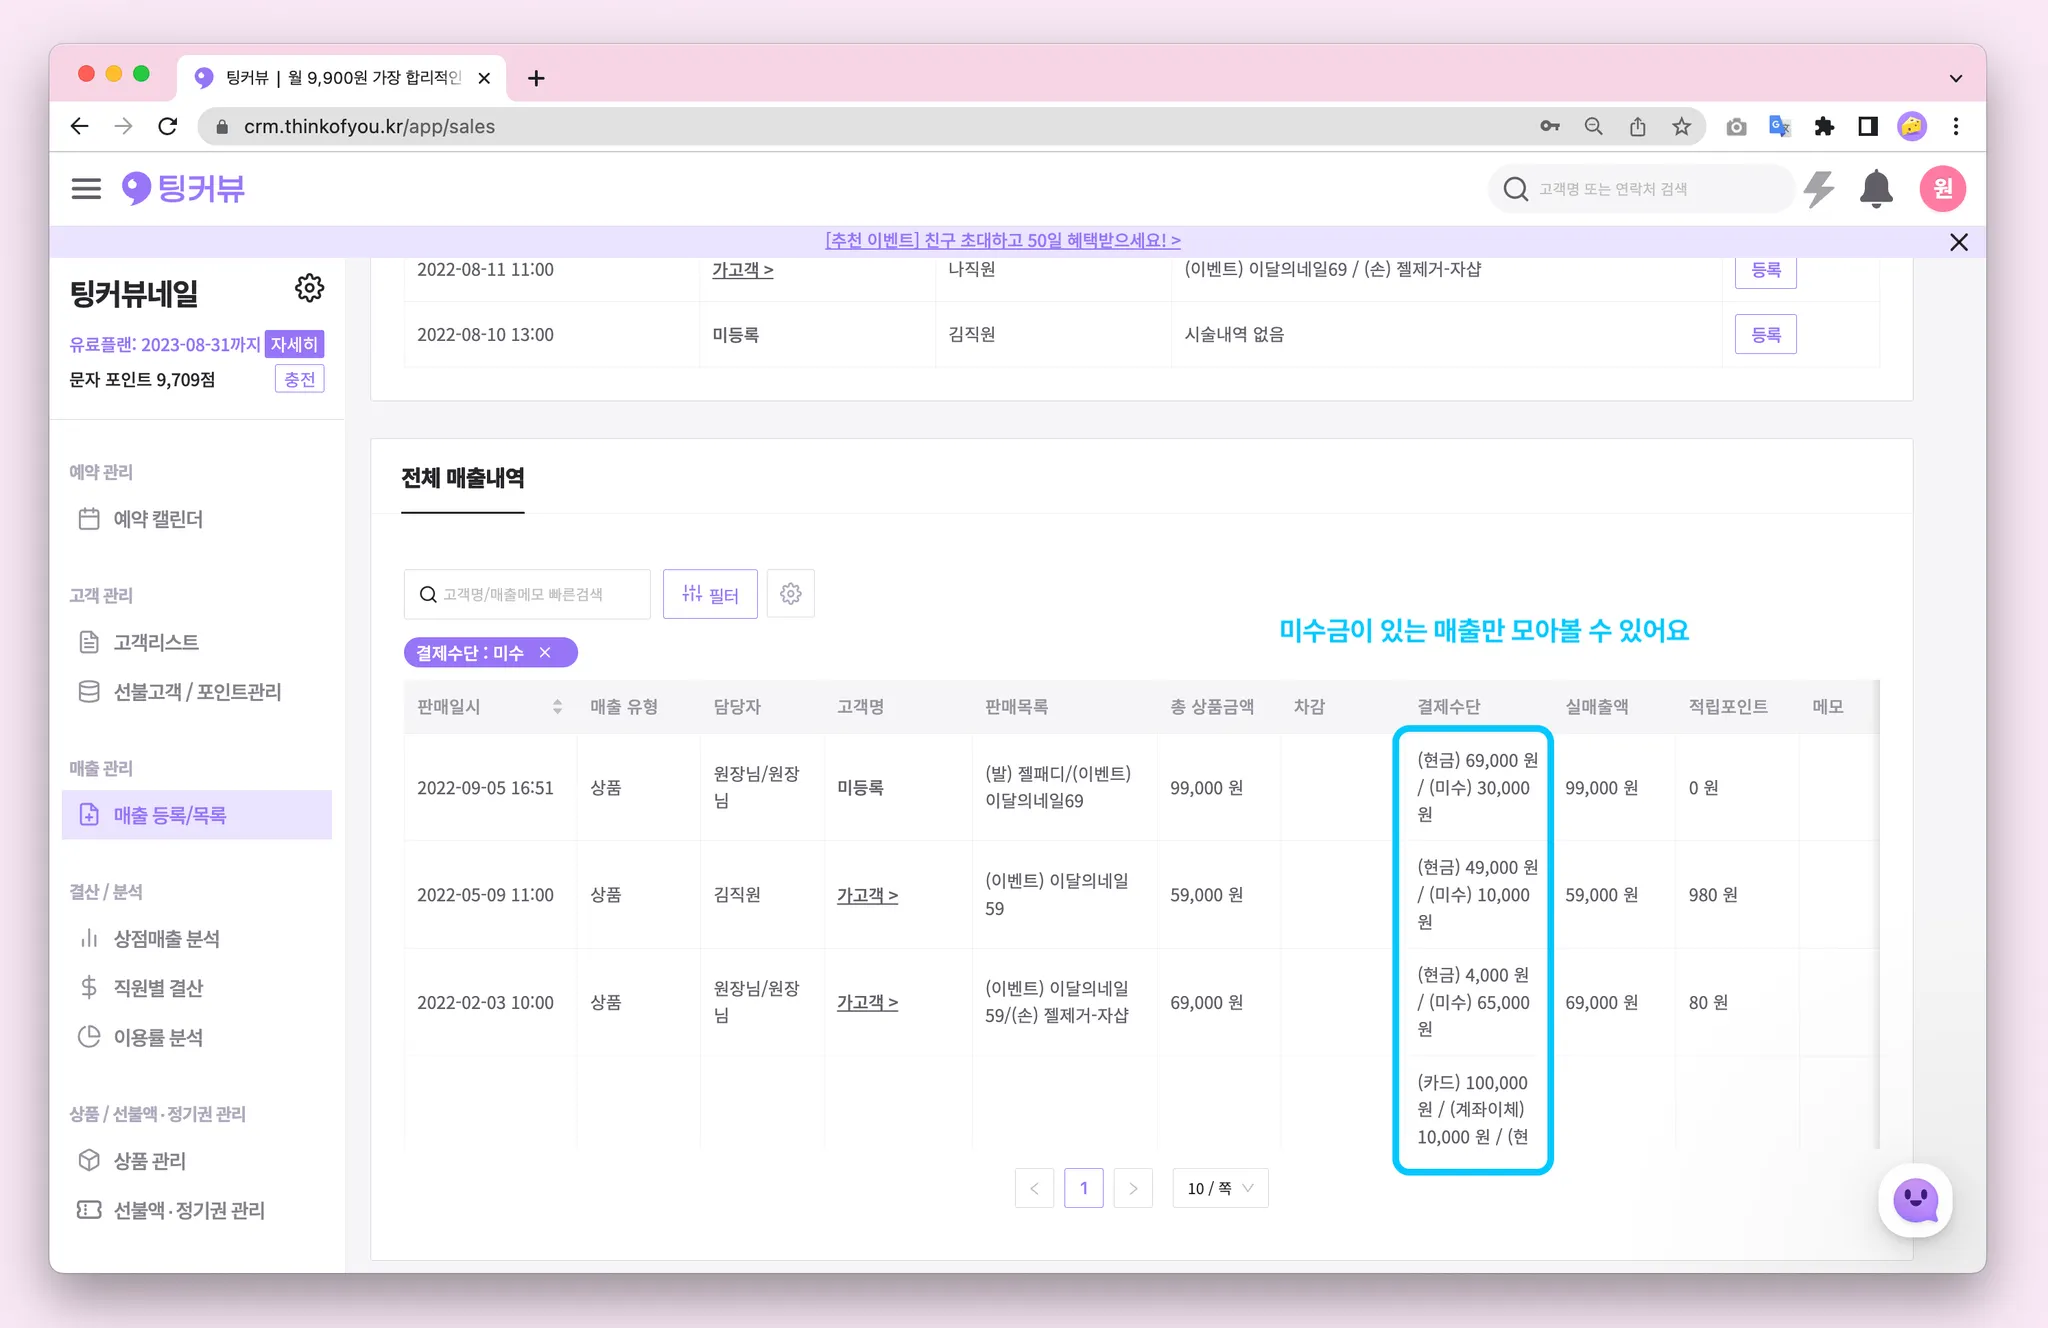This screenshot has height=1328, width=2048.
Task: Remove the 결제수단 : 미수 filter chip
Action: point(545,653)
